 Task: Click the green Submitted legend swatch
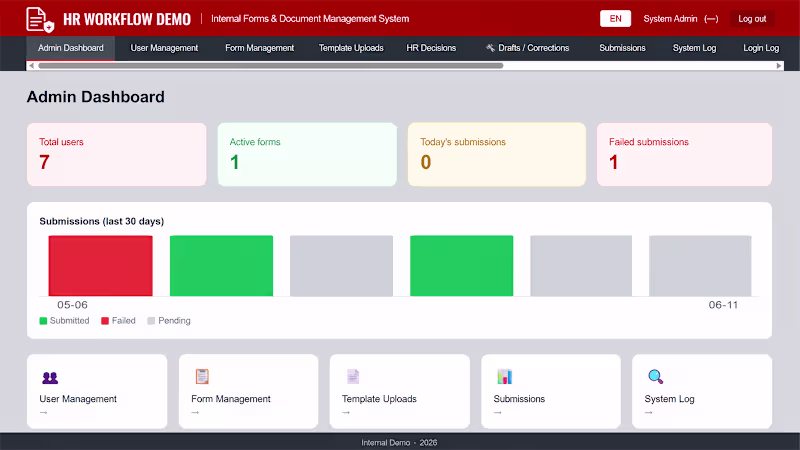43,321
